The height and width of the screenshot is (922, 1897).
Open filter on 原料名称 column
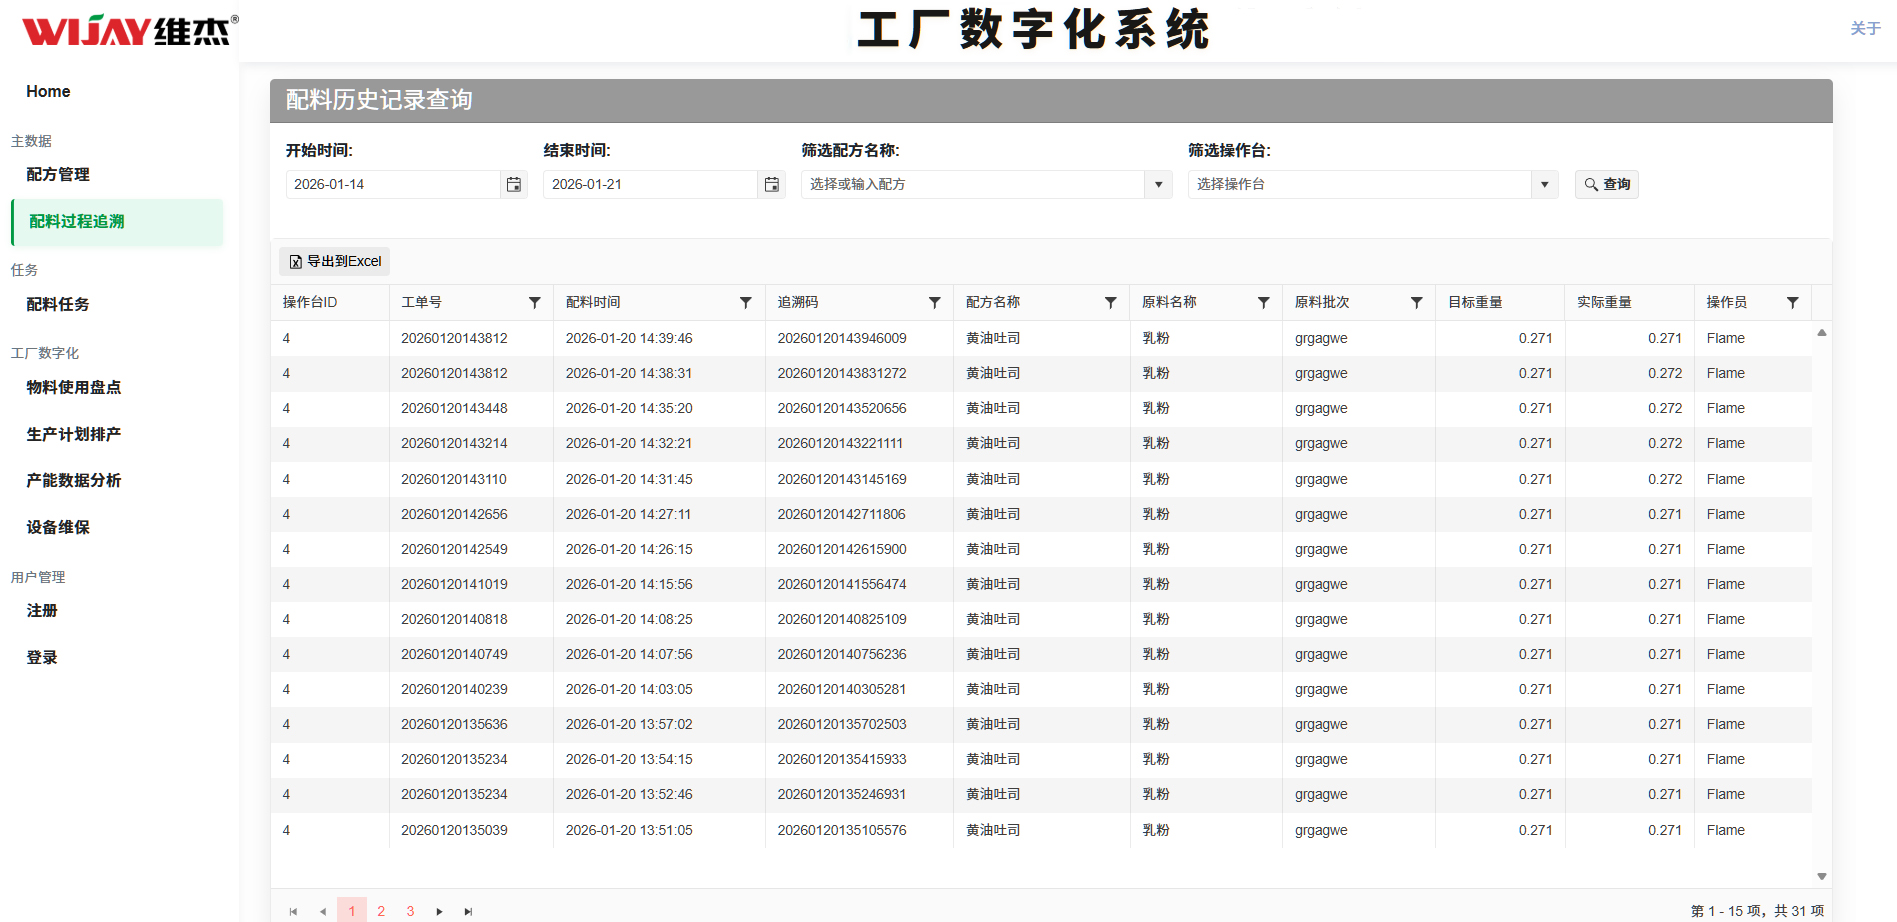click(x=1263, y=302)
